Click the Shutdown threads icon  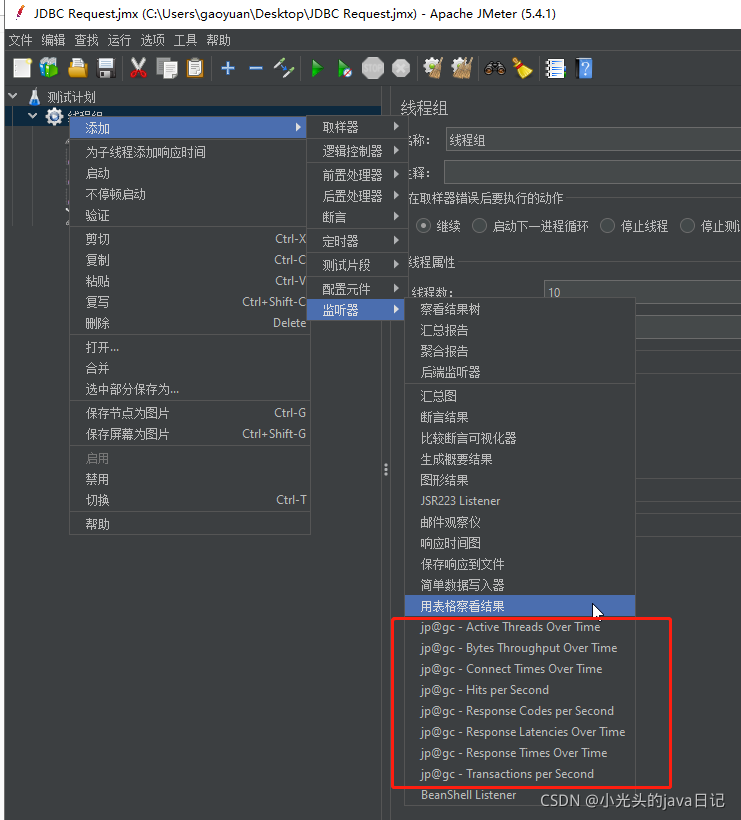pyautogui.click(x=401, y=69)
